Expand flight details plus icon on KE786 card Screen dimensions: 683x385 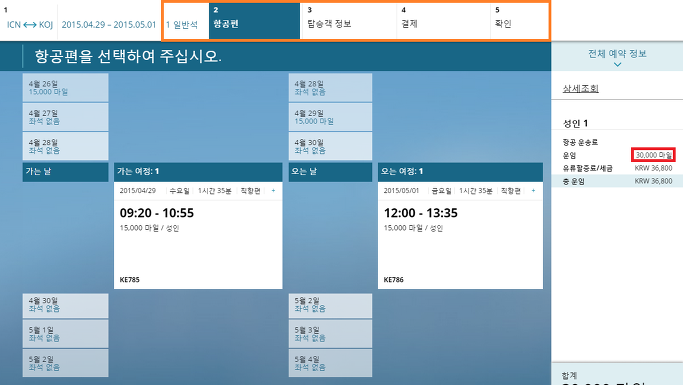pos(533,191)
